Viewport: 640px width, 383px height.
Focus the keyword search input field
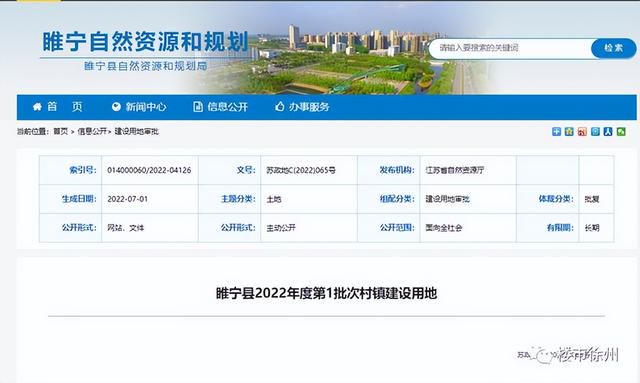coord(510,48)
